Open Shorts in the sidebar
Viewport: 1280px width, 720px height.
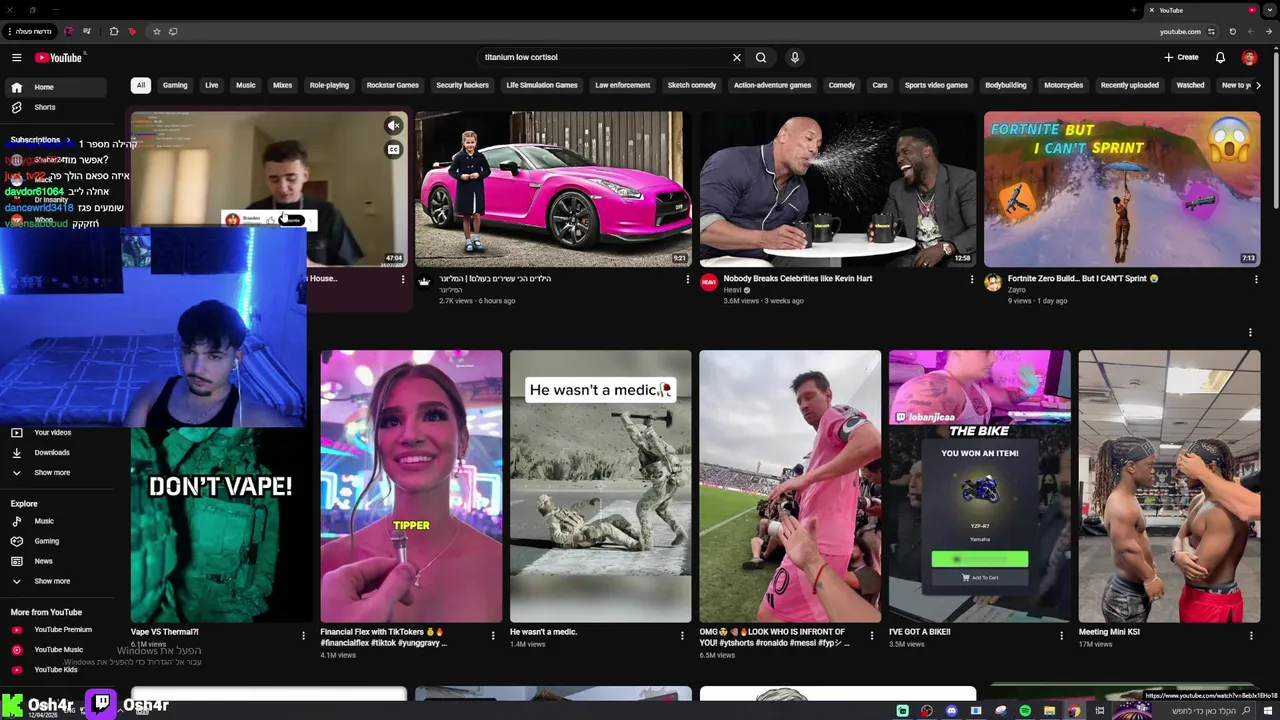point(56,107)
